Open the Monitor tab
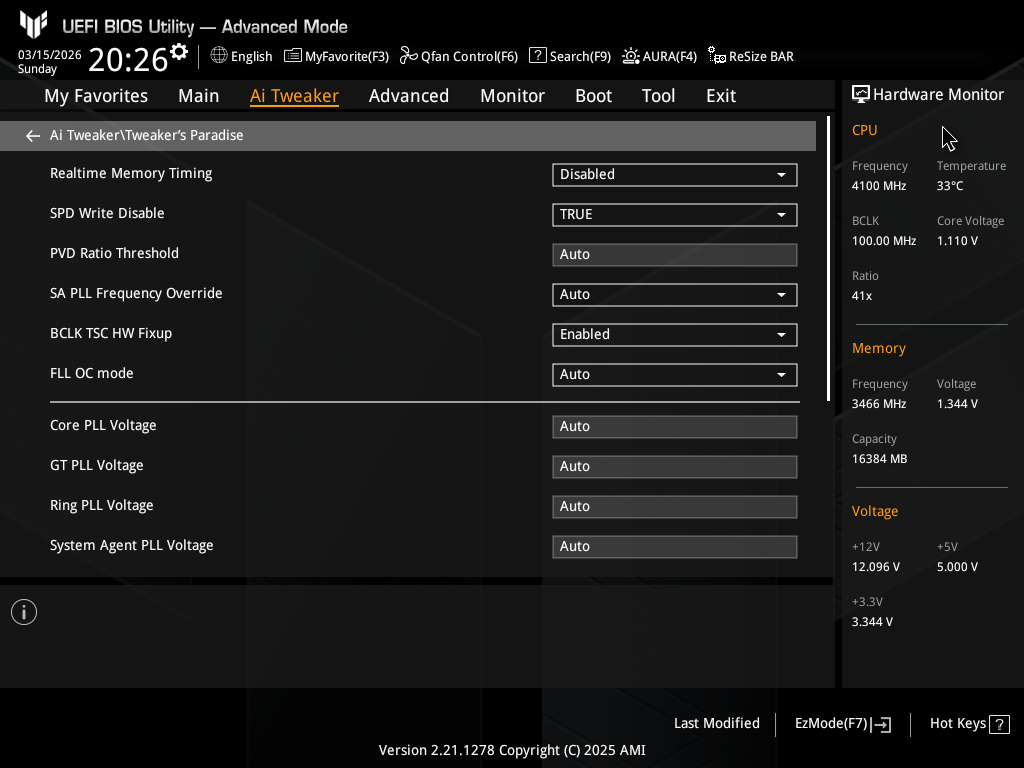 pyautogui.click(x=512, y=96)
